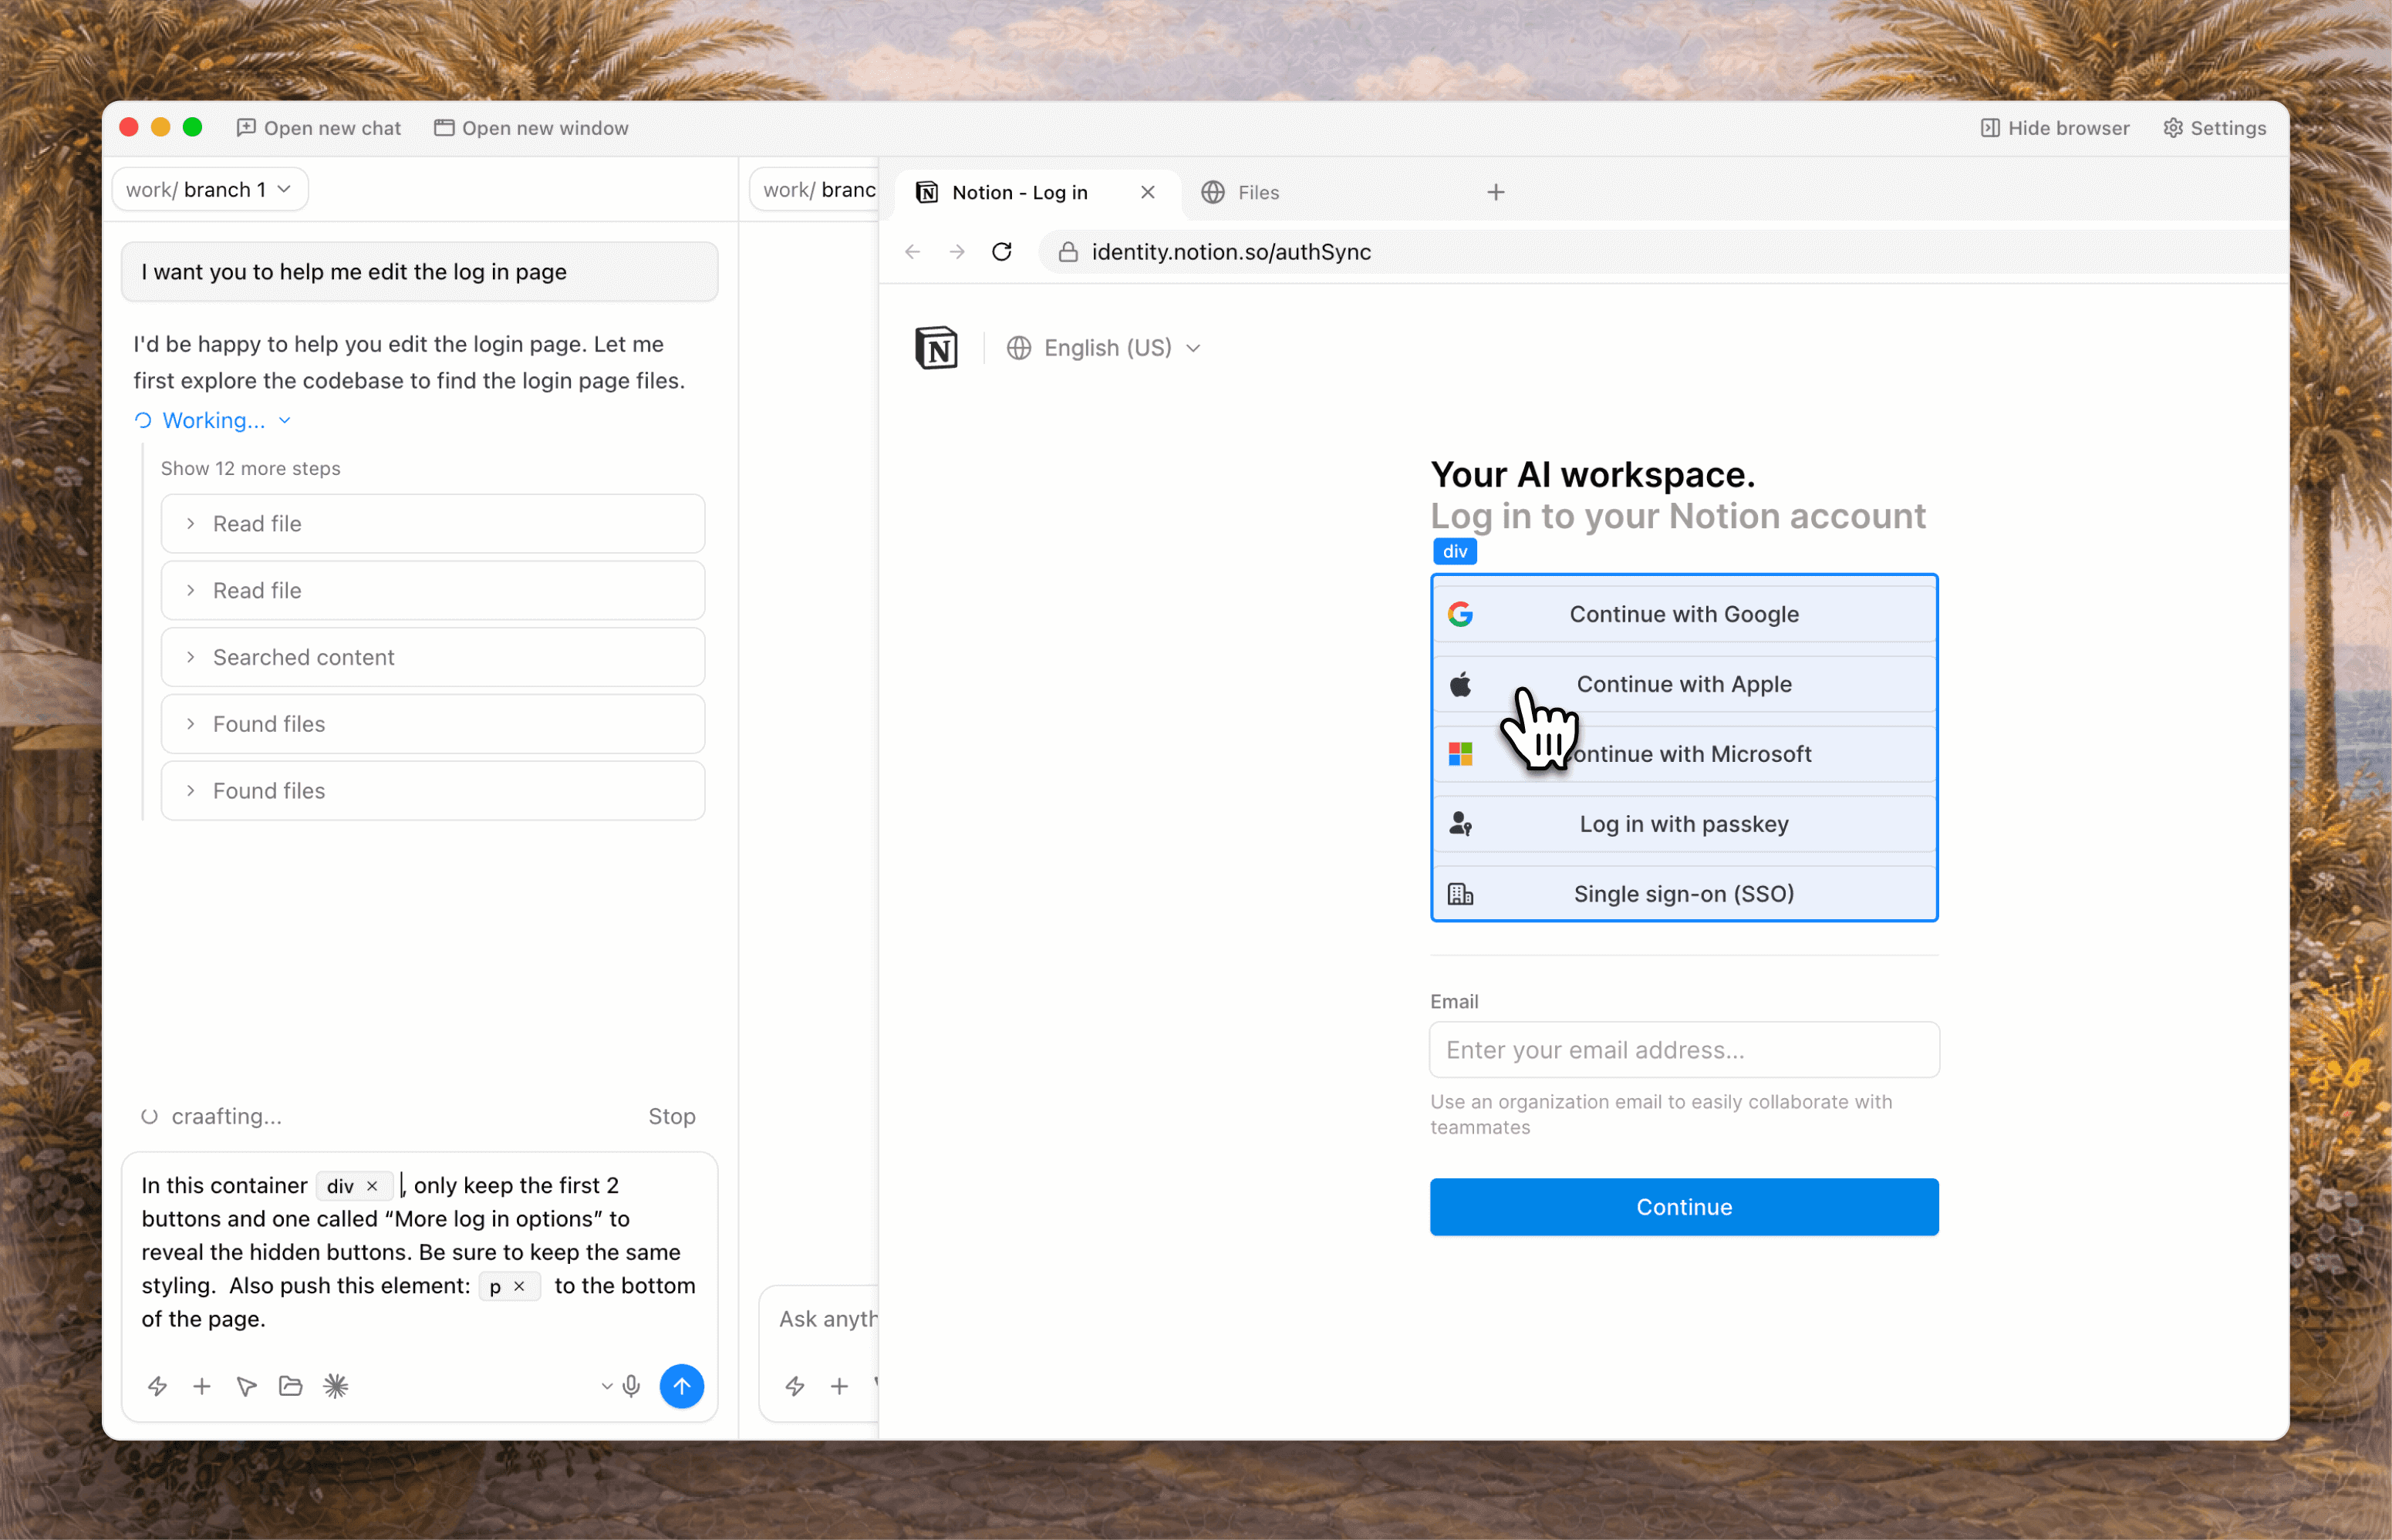Viewport: 2392px width, 1540px height.
Task: Click the Continue with Google button
Action: [x=1683, y=614]
